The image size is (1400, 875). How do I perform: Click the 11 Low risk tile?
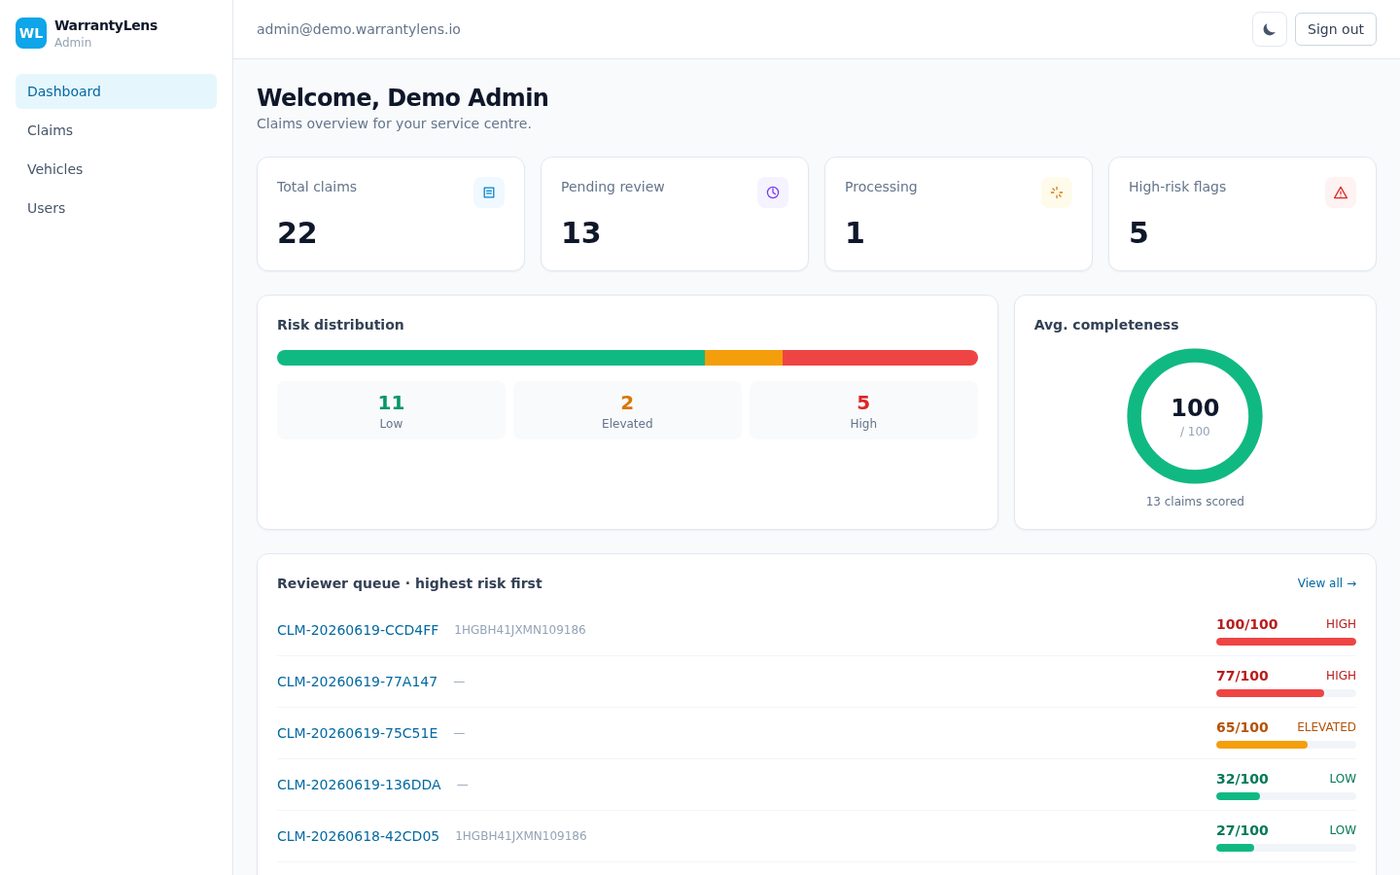pyautogui.click(x=391, y=410)
